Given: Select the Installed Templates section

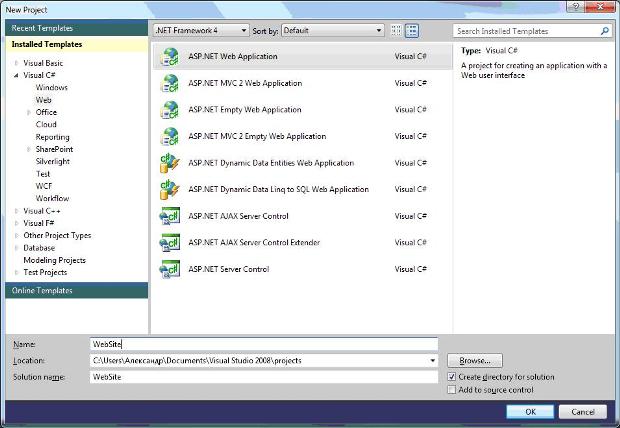Looking at the screenshot, I should (x=77, y=44).
